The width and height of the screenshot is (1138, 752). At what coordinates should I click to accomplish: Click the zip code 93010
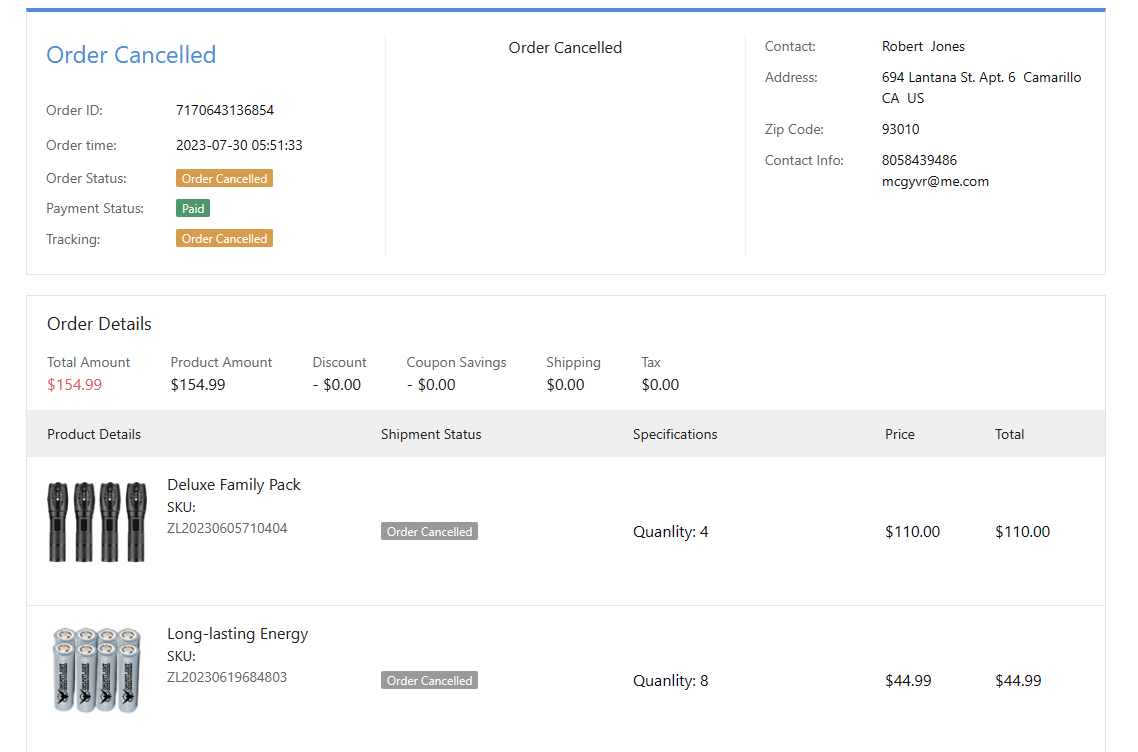coord(900,129)
